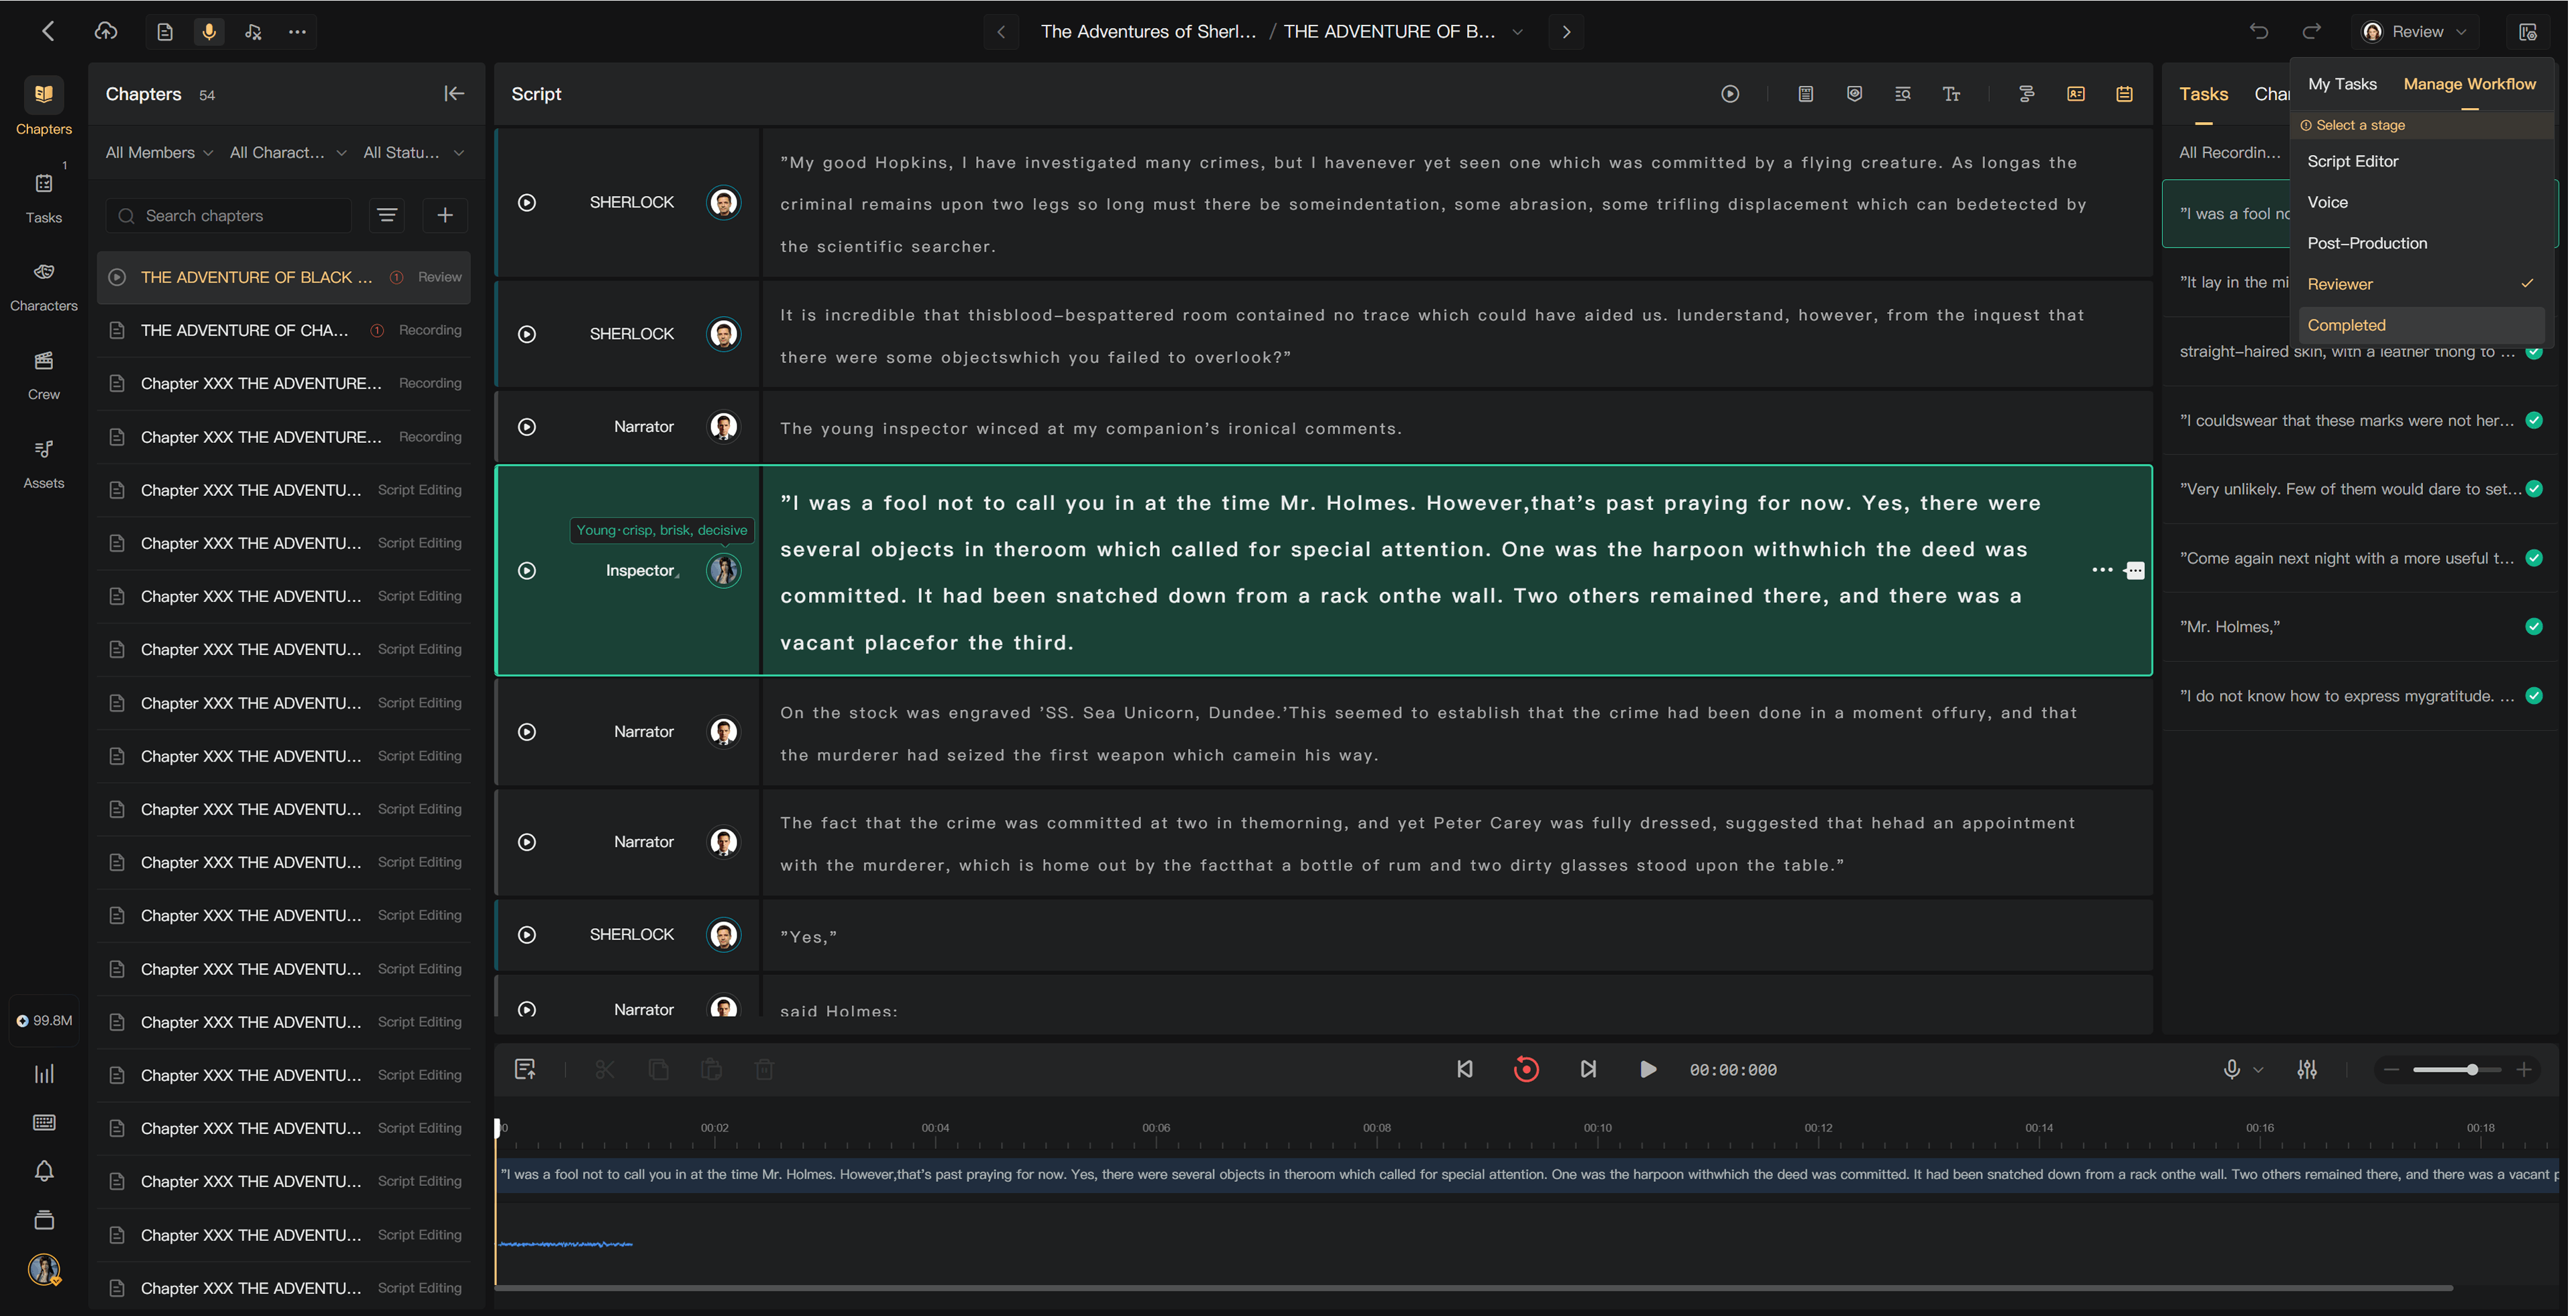Toggle the check on "Mr. Holmes," task

click(x=2534, y=627)
